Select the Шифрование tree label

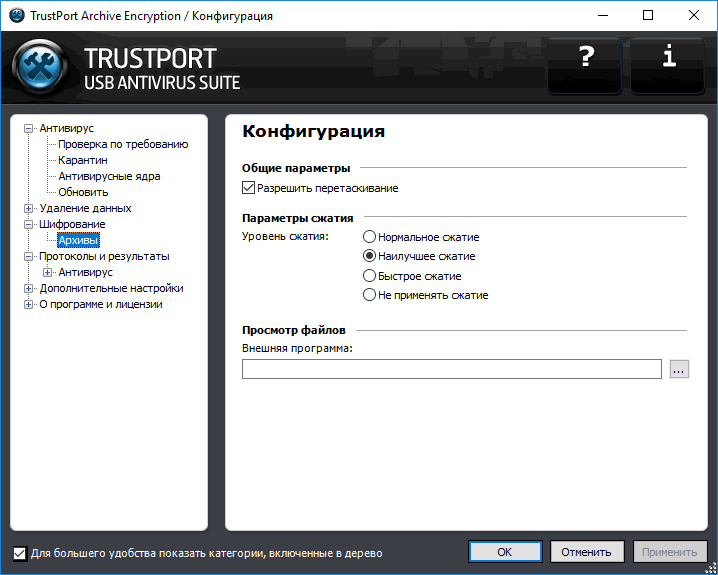click(x=72, y=224)
